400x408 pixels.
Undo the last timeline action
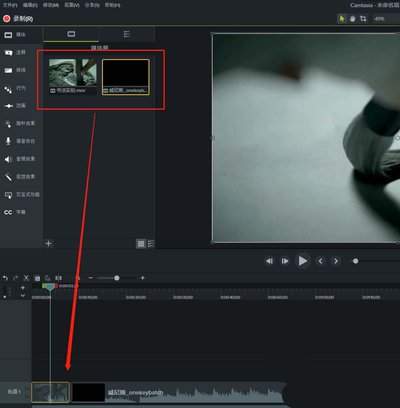5,278
